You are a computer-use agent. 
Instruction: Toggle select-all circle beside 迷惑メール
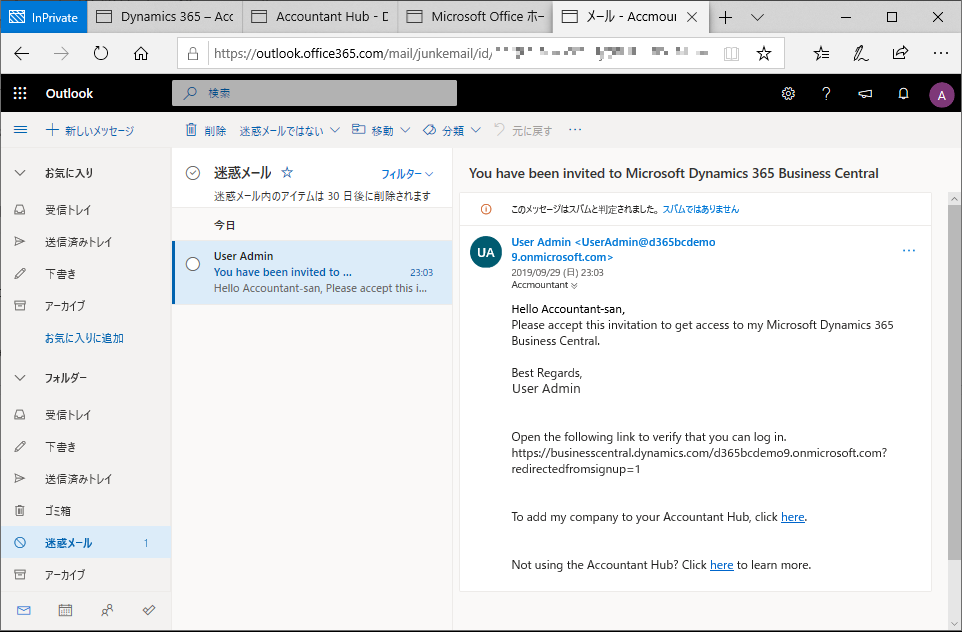(x=193, y=173)
